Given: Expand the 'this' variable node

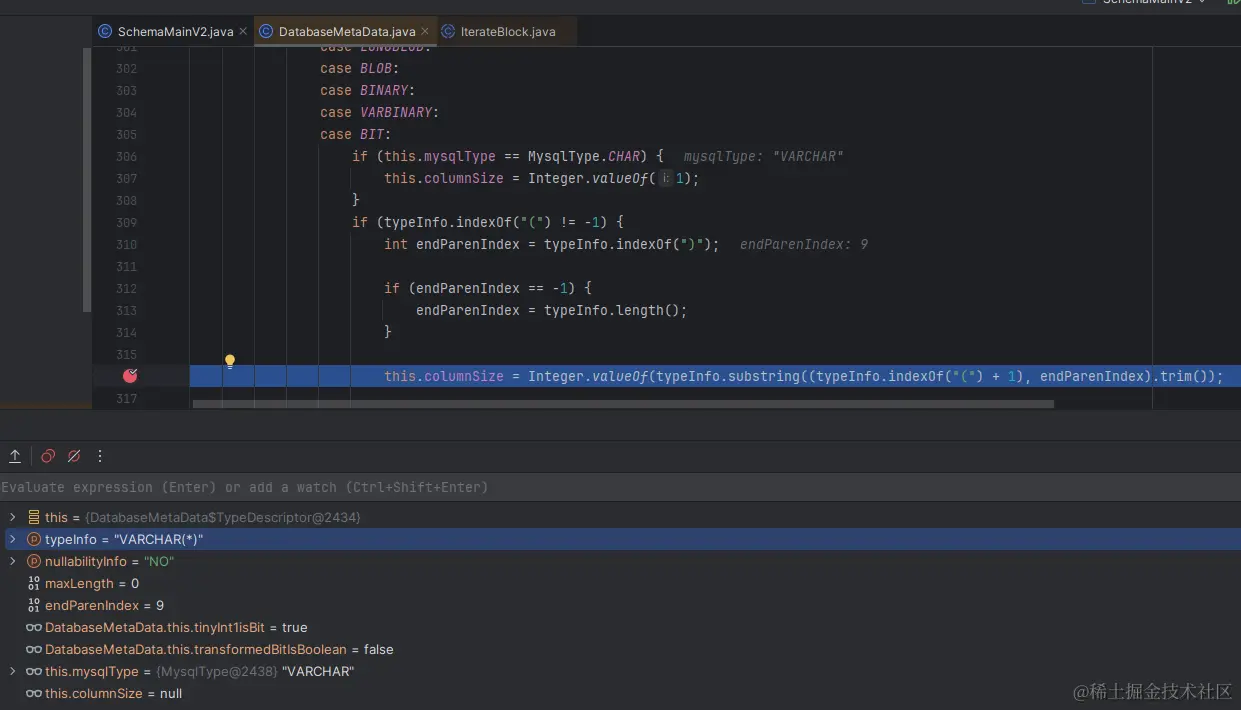Looking at the screenshot, I should click(12, 517).
